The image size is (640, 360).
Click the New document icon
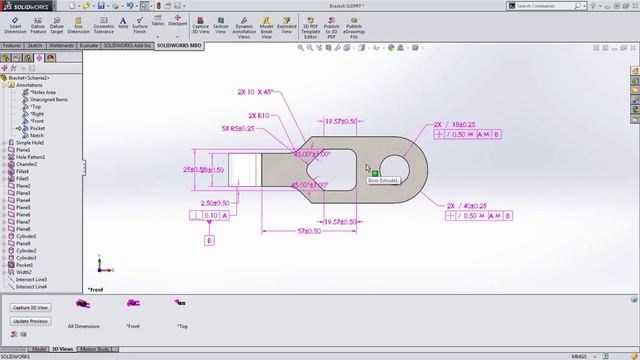(x=72, y=6)
